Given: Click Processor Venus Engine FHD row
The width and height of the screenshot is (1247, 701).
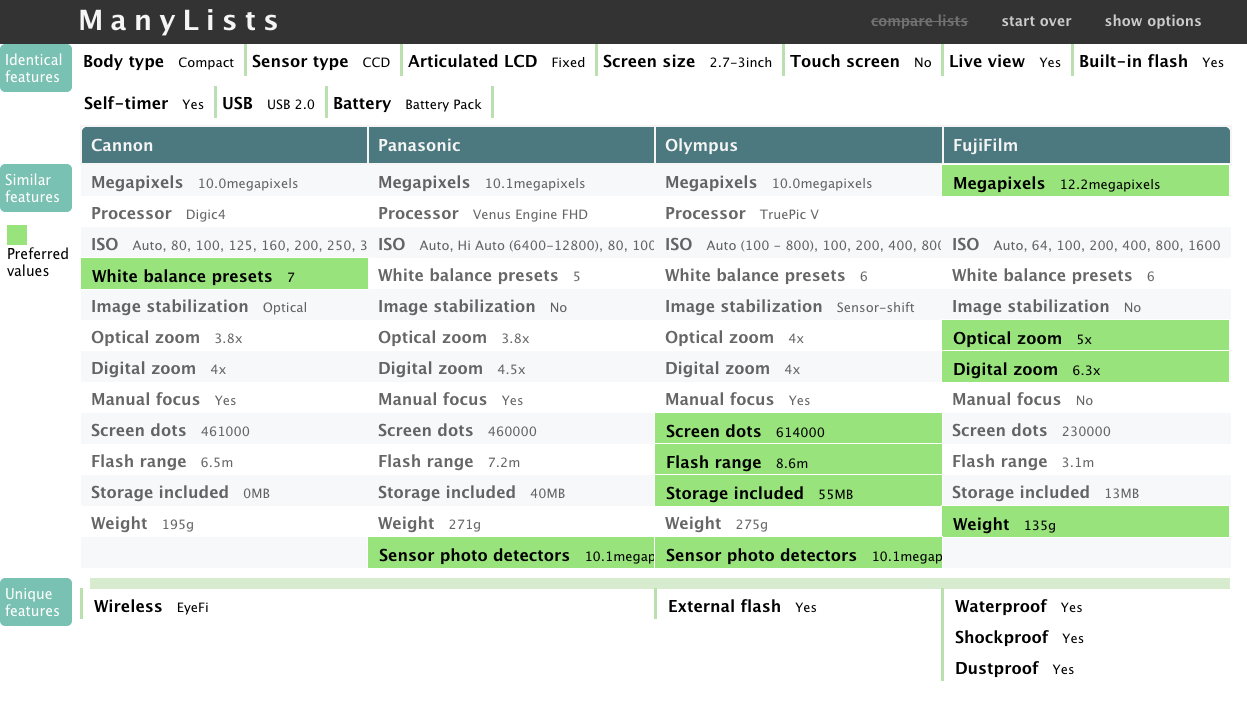Looking at the screenshot, I should pos(511,214).
